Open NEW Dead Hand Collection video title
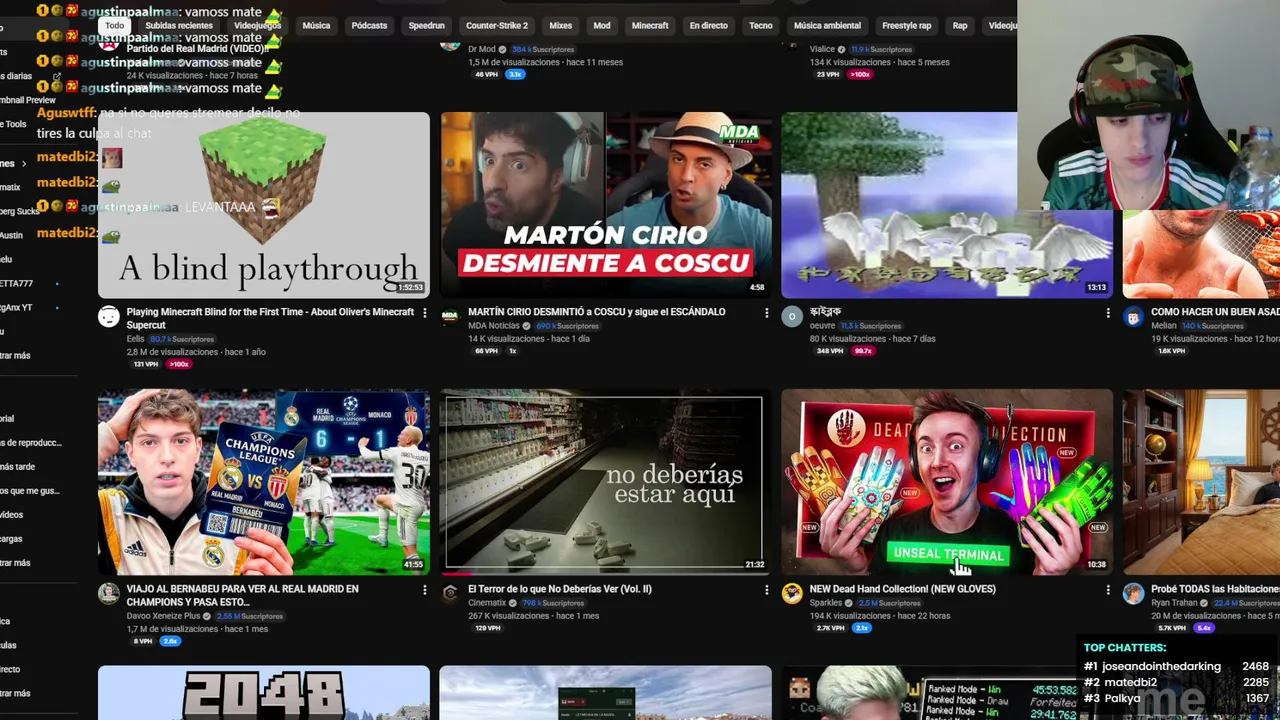The width and height of the screenshot is (1280, 720). tap(903, 589)
